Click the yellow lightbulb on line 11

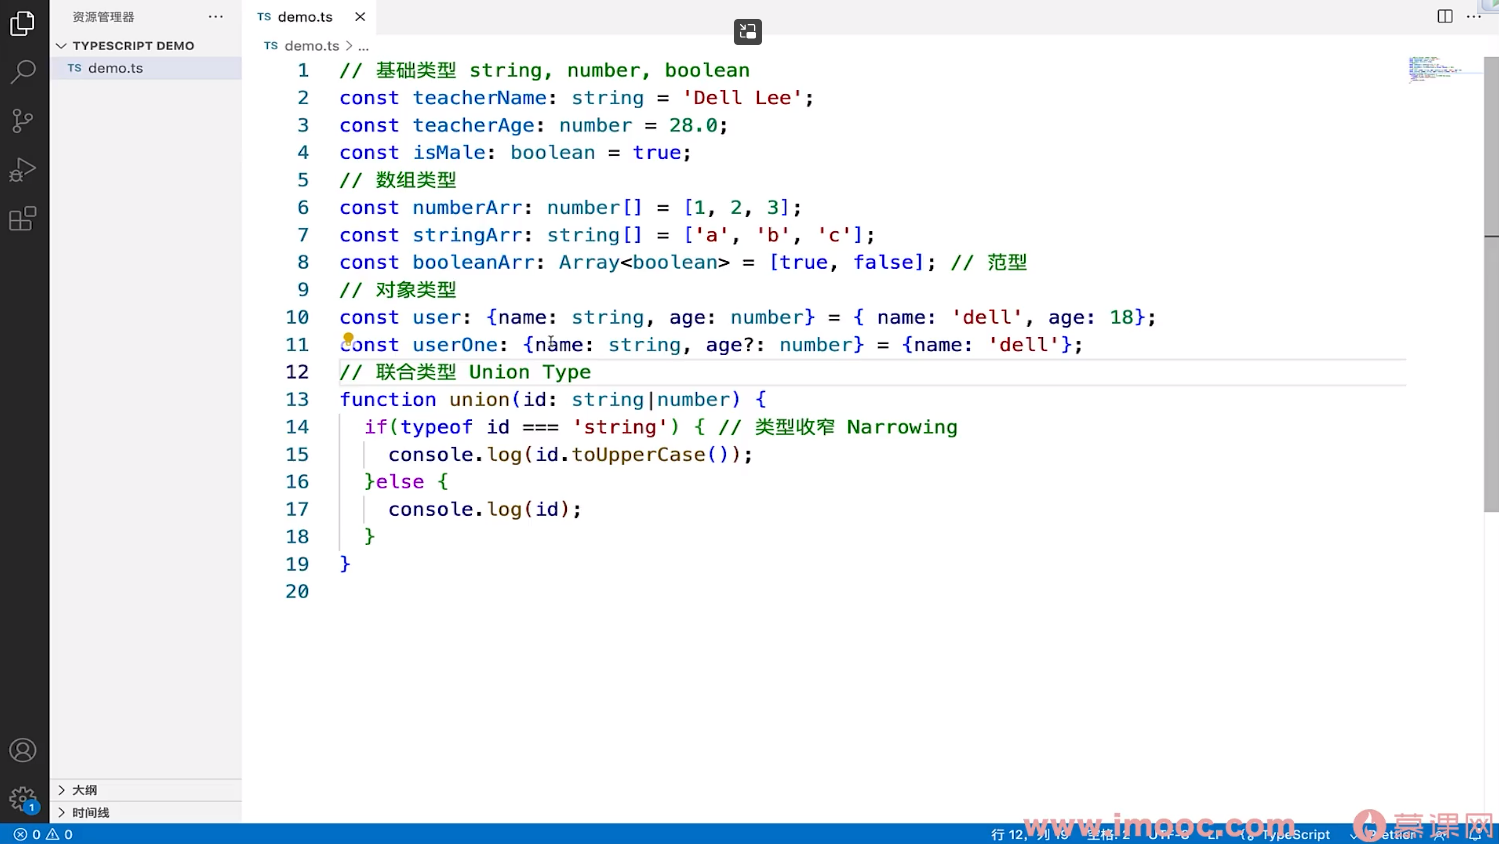pos(348,339)
